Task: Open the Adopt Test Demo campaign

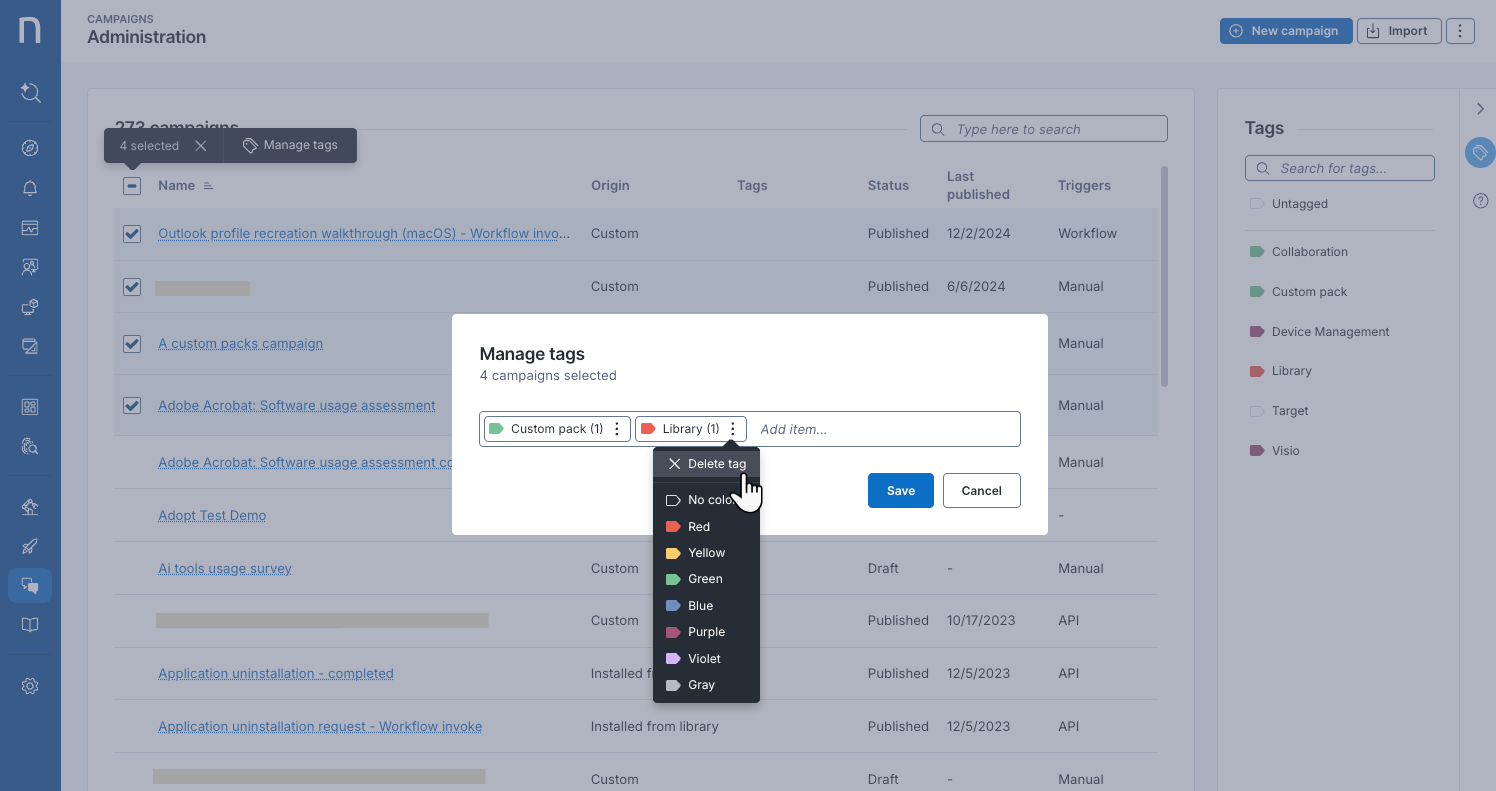Action: tap(212, 515)
